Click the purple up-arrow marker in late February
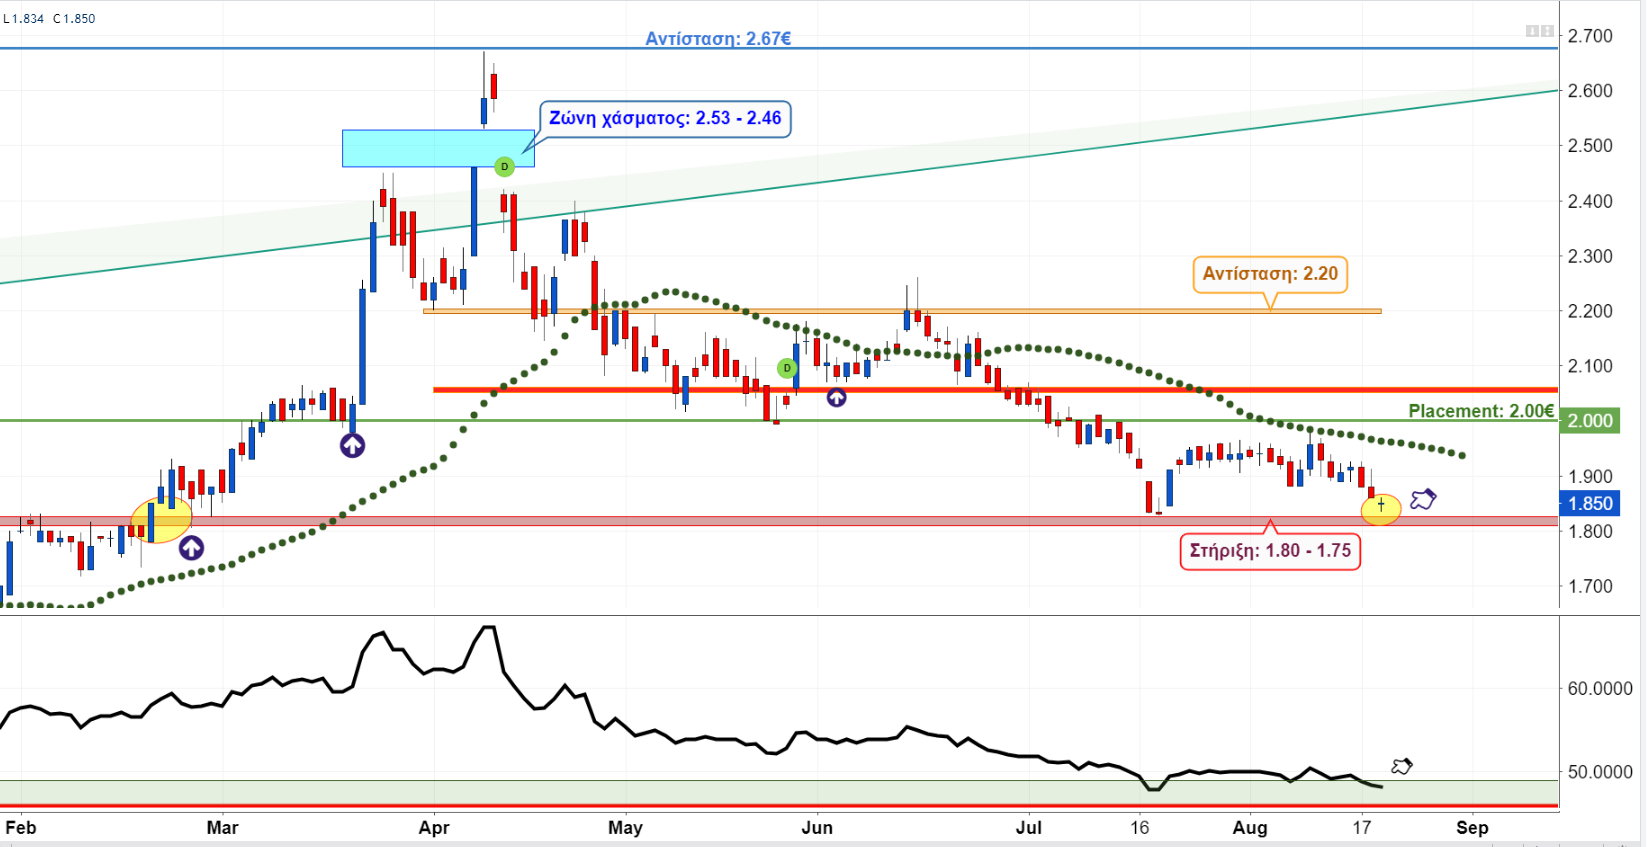The height and width of the screenshot is (847, 1647). point(191,548)
